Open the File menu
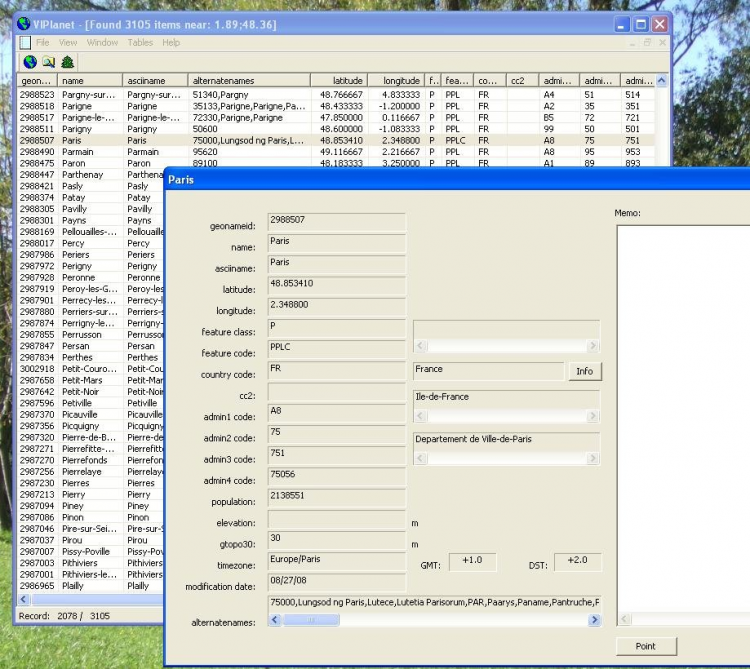The image size is (750, 669). pyautogui.click(x=43, y=43)
